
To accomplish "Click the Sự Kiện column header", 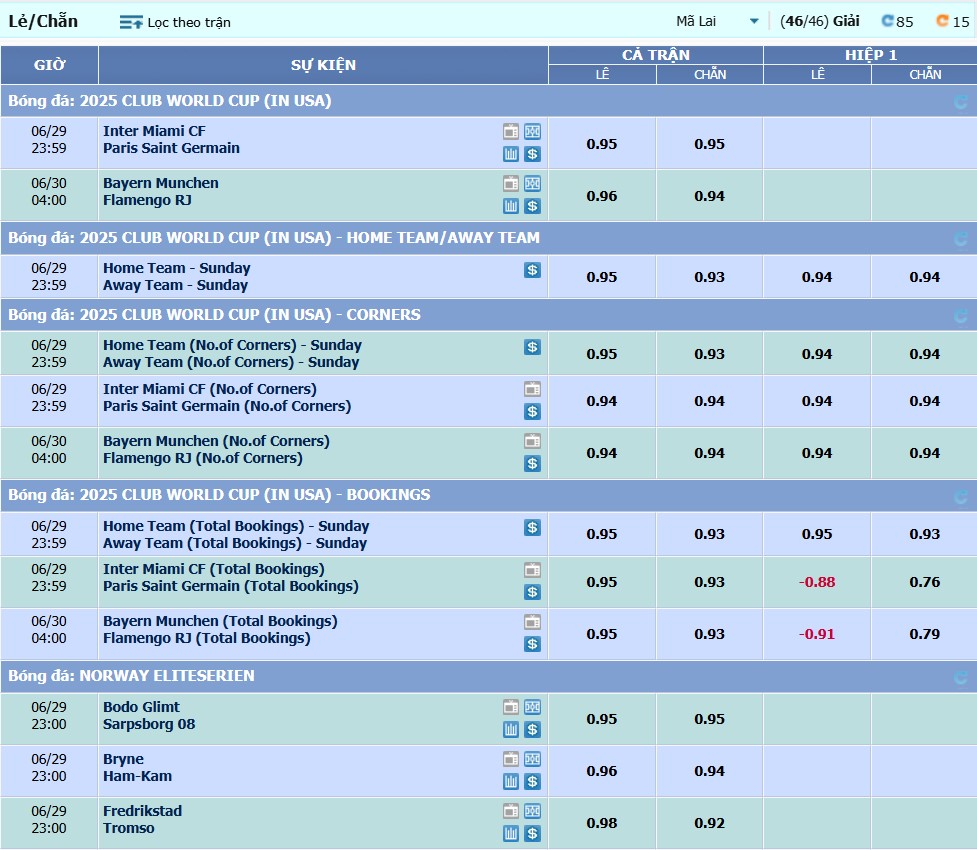I will click(x=323, y=65).
